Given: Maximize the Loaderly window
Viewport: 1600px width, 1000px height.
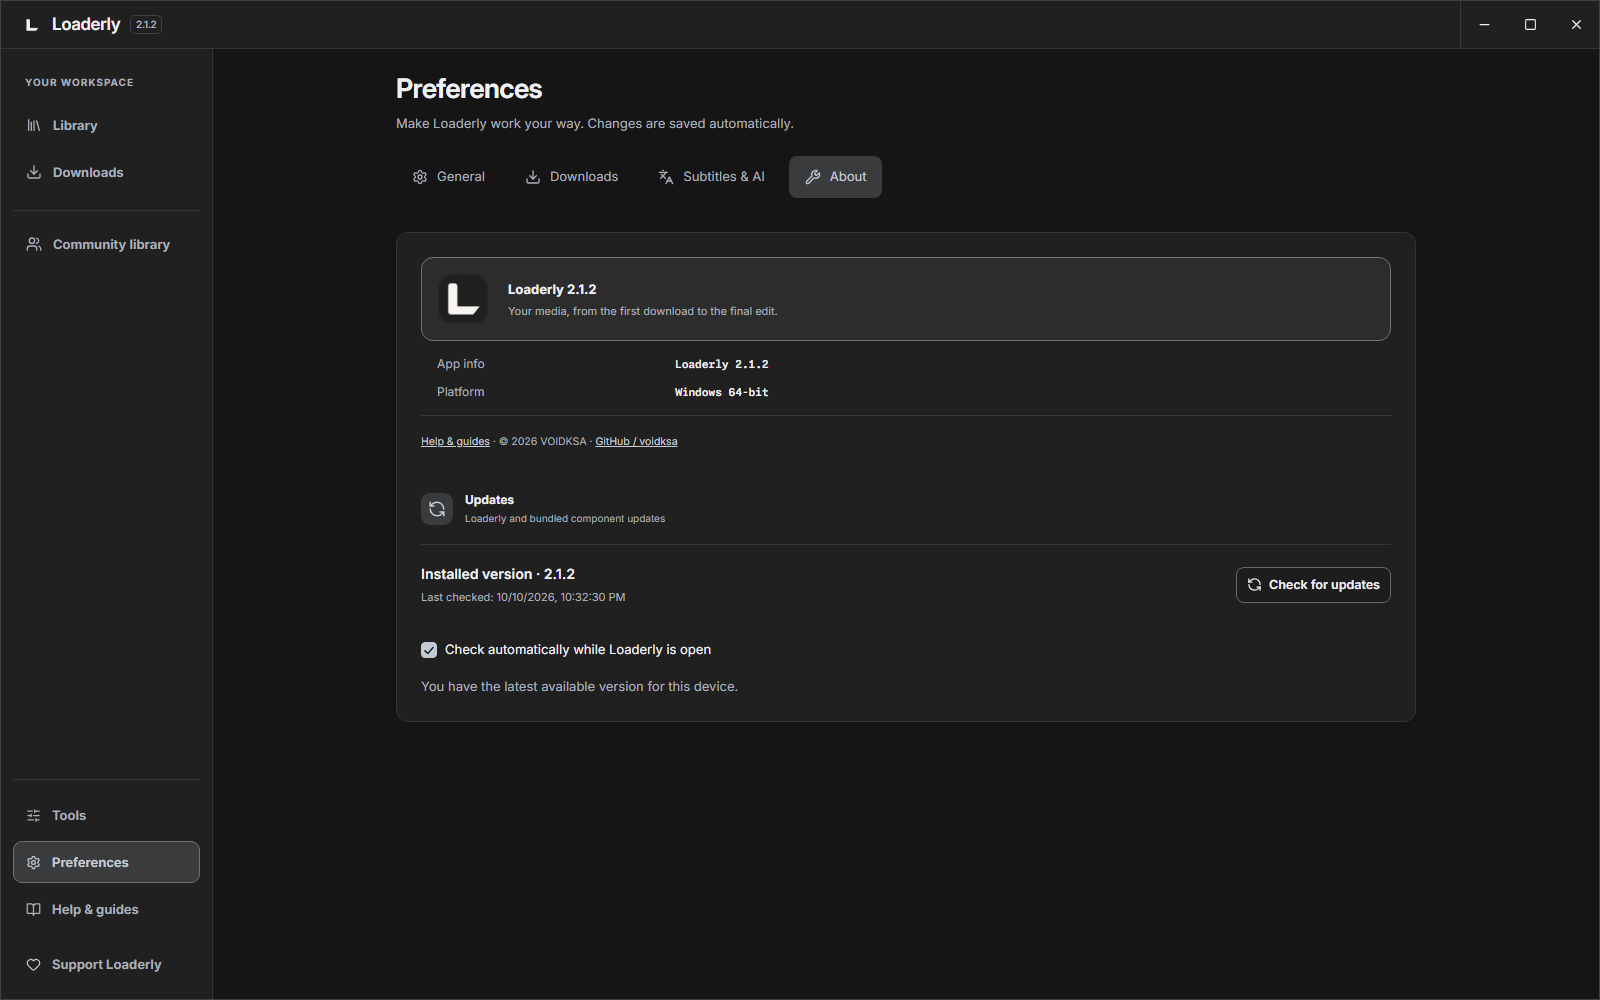Looking at the screenshot, I should pos(1530,25).
